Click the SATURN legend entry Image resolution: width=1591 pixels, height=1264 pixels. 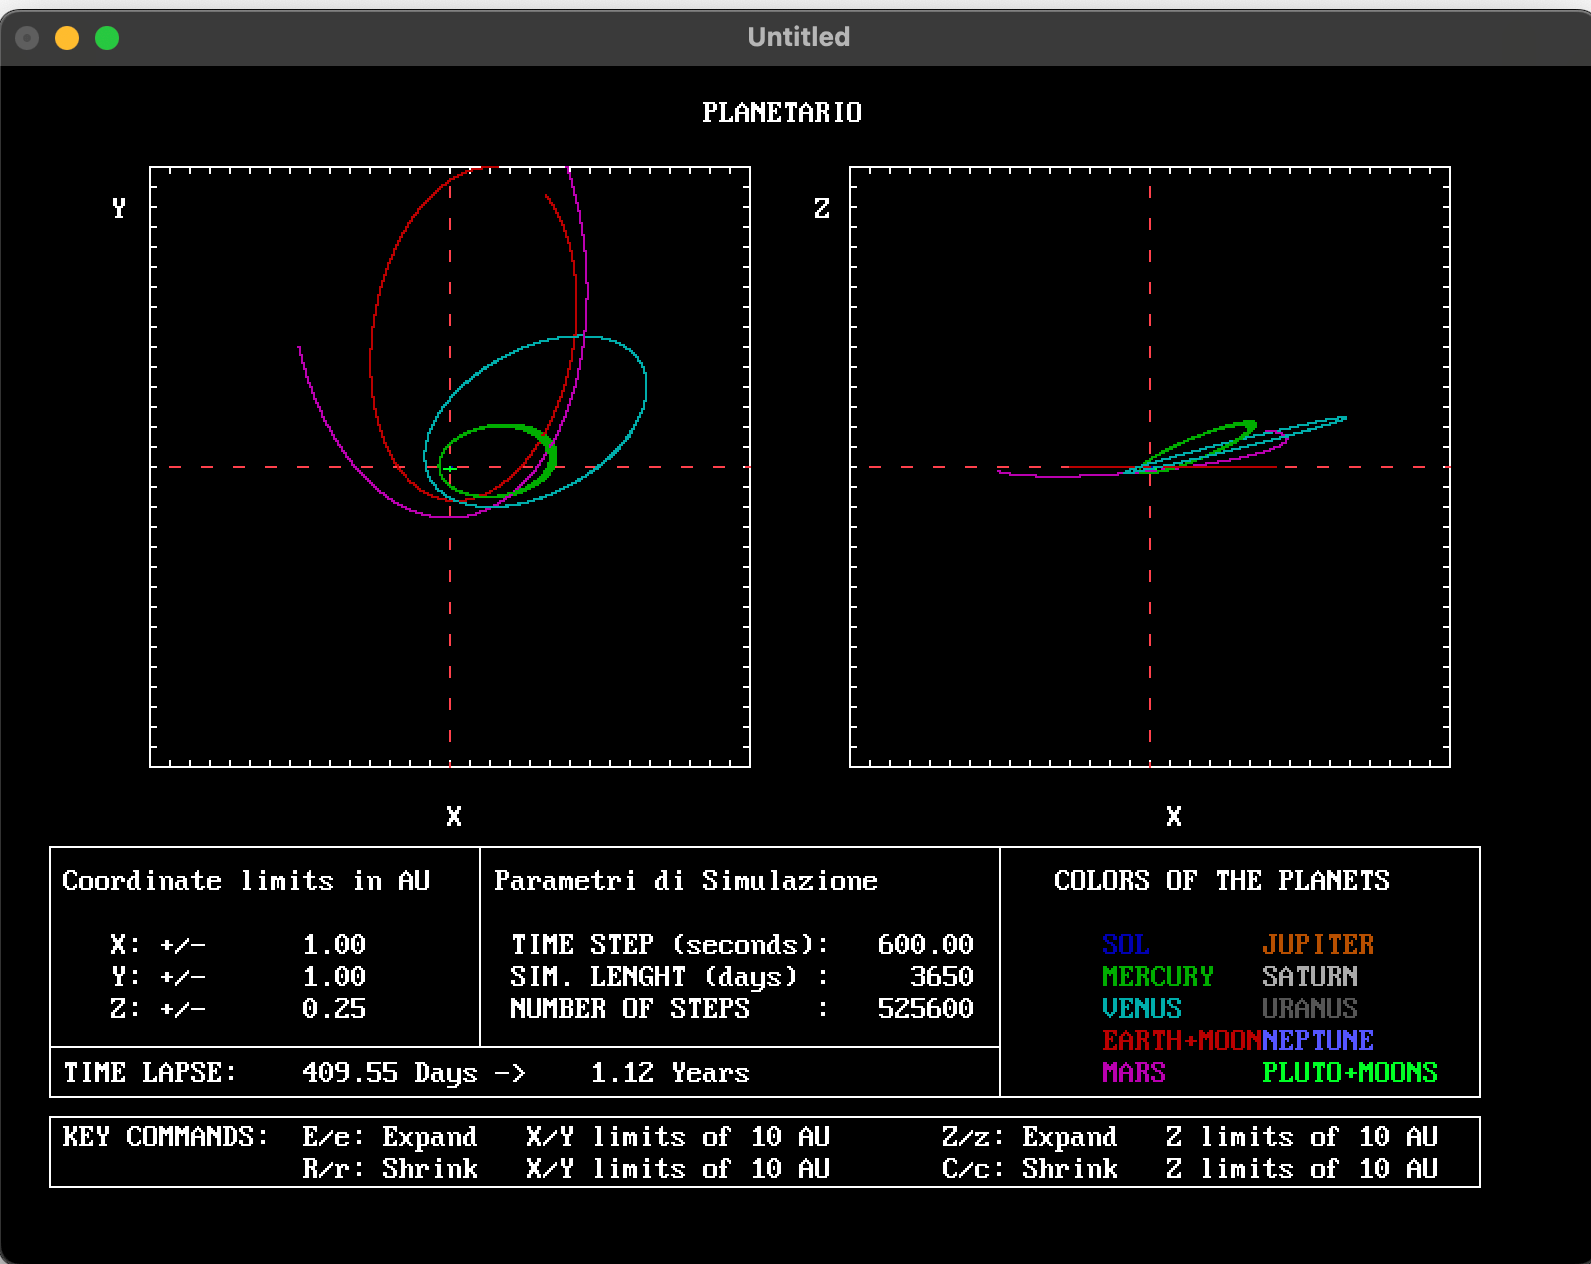1309,976
